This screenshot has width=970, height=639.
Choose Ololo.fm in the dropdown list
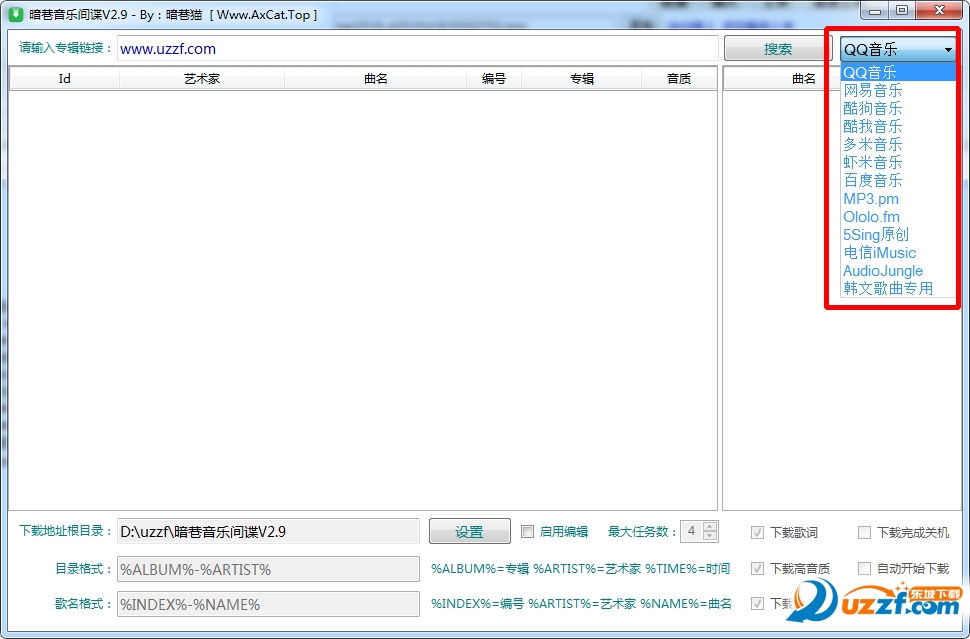[898, 217]
